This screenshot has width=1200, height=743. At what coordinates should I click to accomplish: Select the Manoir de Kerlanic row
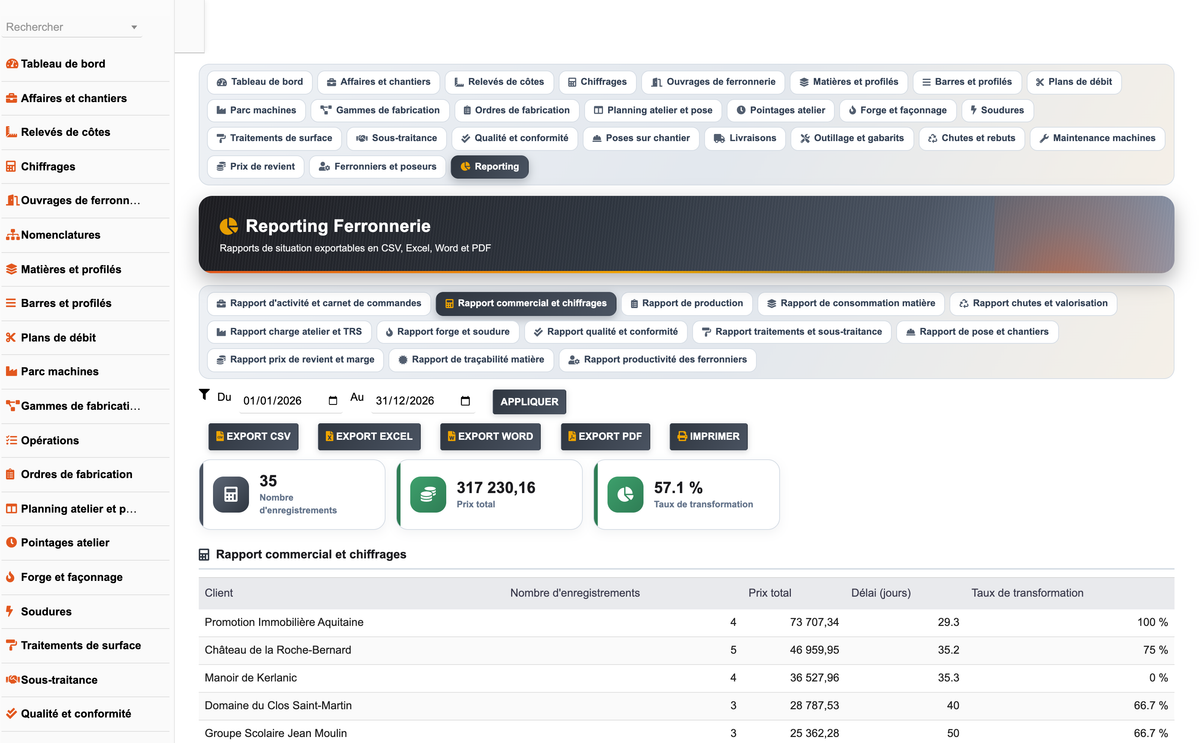pyautogui.click(x=686, y=678)
